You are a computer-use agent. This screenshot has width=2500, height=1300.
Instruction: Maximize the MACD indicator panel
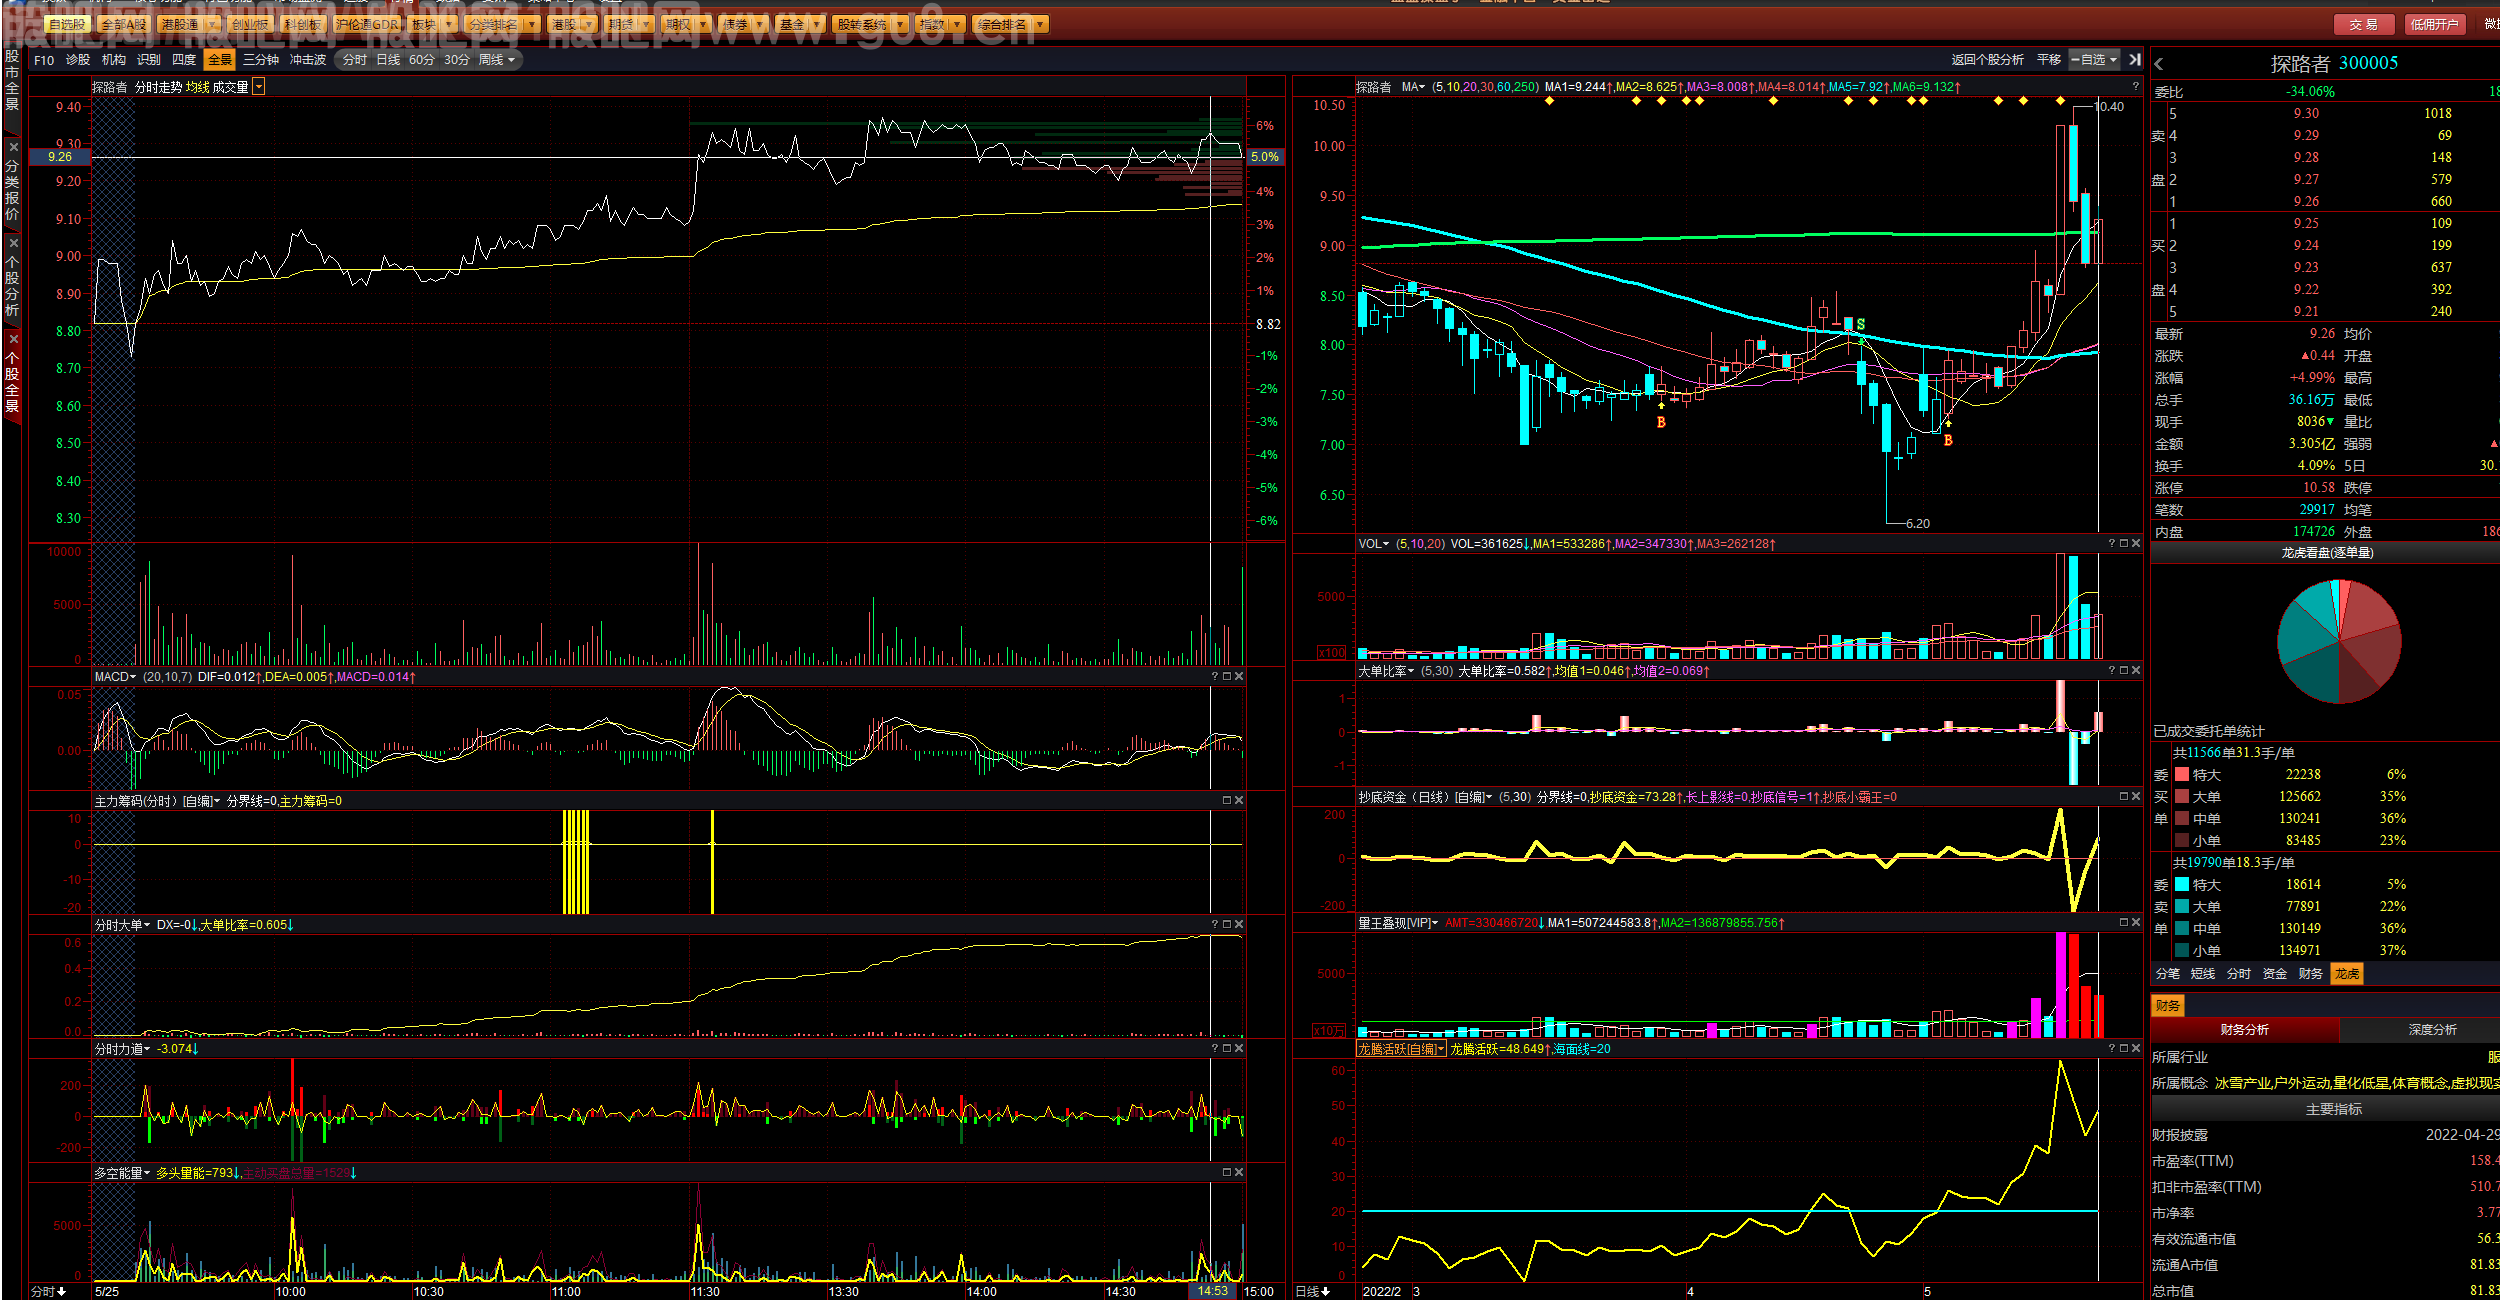click(x=1227, y=677)
